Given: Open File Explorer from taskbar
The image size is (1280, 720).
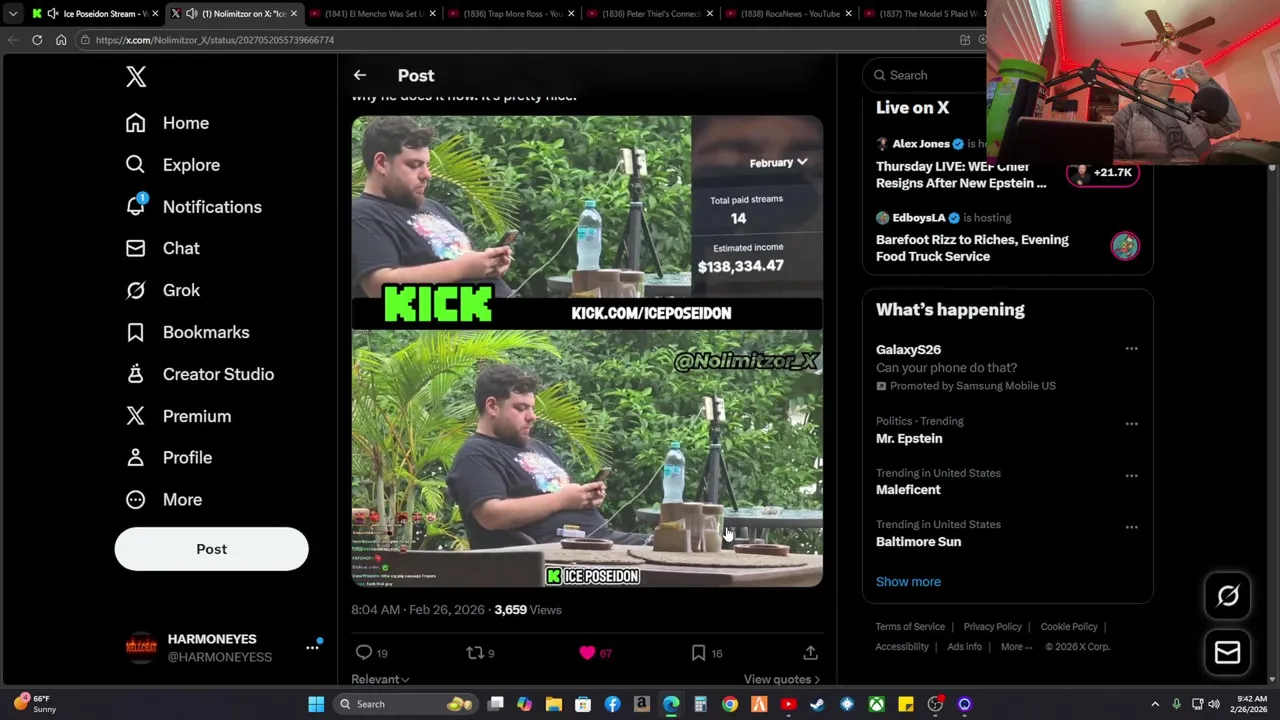Looking at the screenshot, I should coord(553,704).
